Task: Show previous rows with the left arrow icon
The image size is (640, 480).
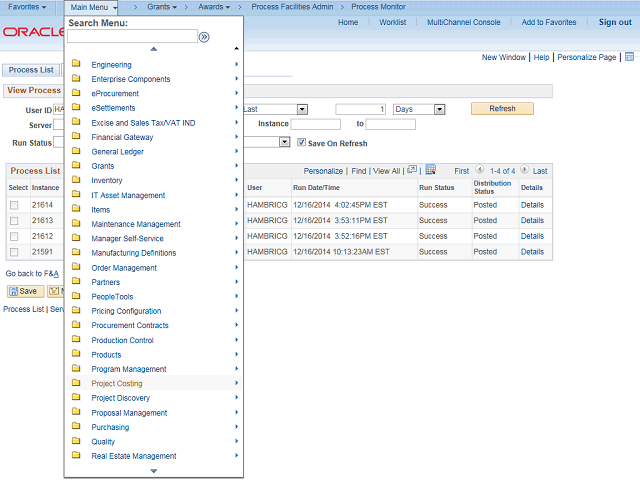Action: click(x=480, y=171)
